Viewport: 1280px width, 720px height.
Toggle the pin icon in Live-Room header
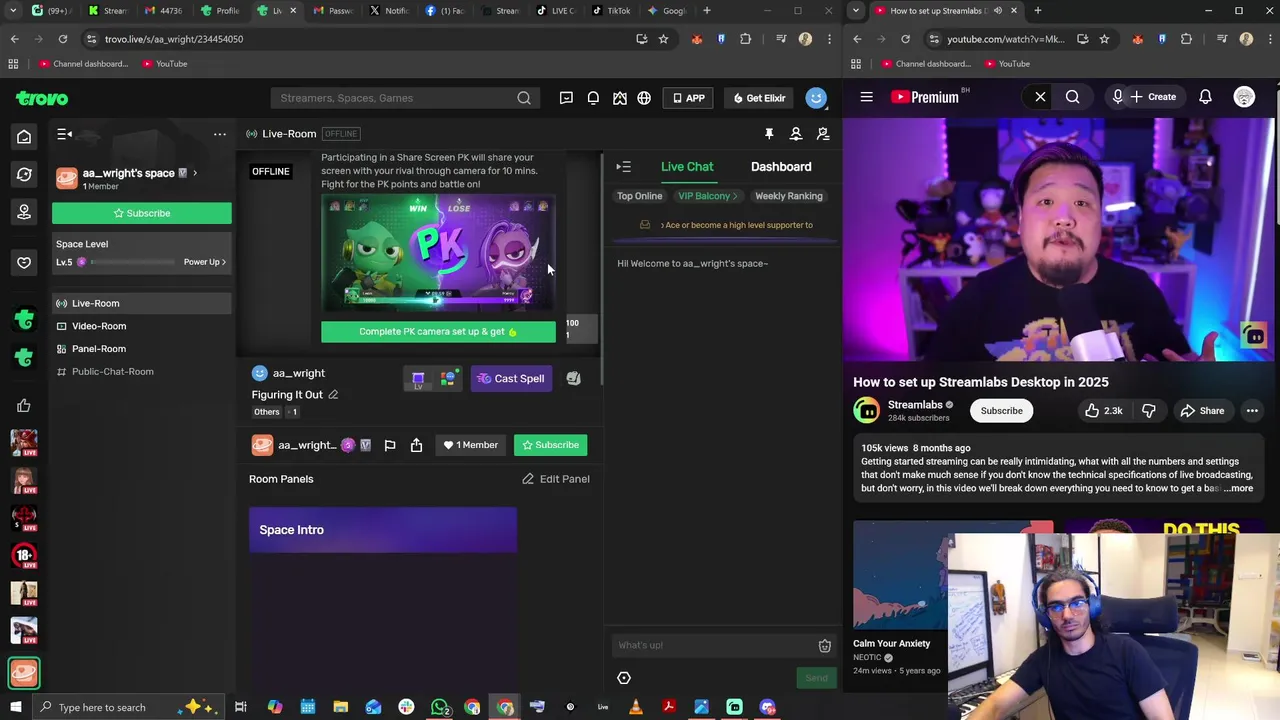(x=769, y=134)
